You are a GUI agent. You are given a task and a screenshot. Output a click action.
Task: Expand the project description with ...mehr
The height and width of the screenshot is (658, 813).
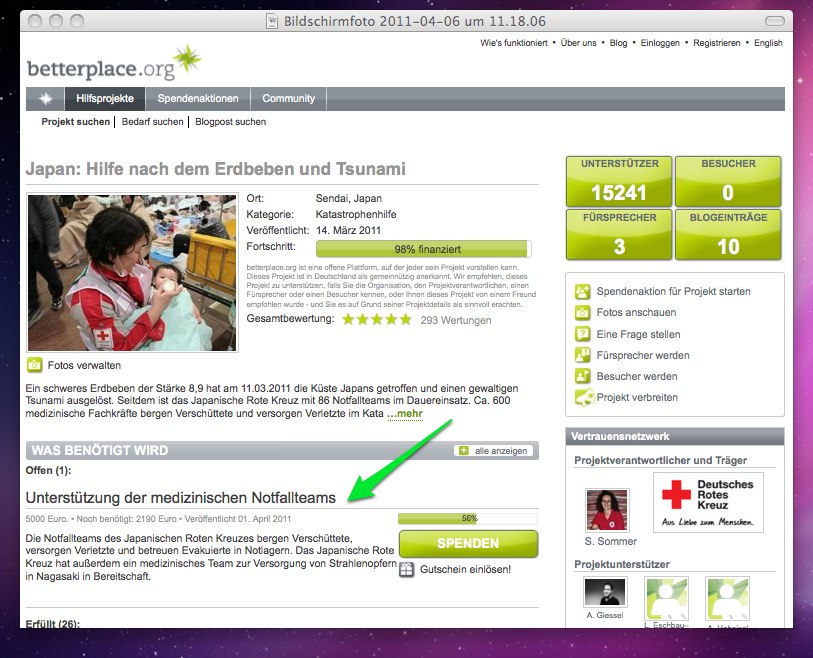[405, 415]
